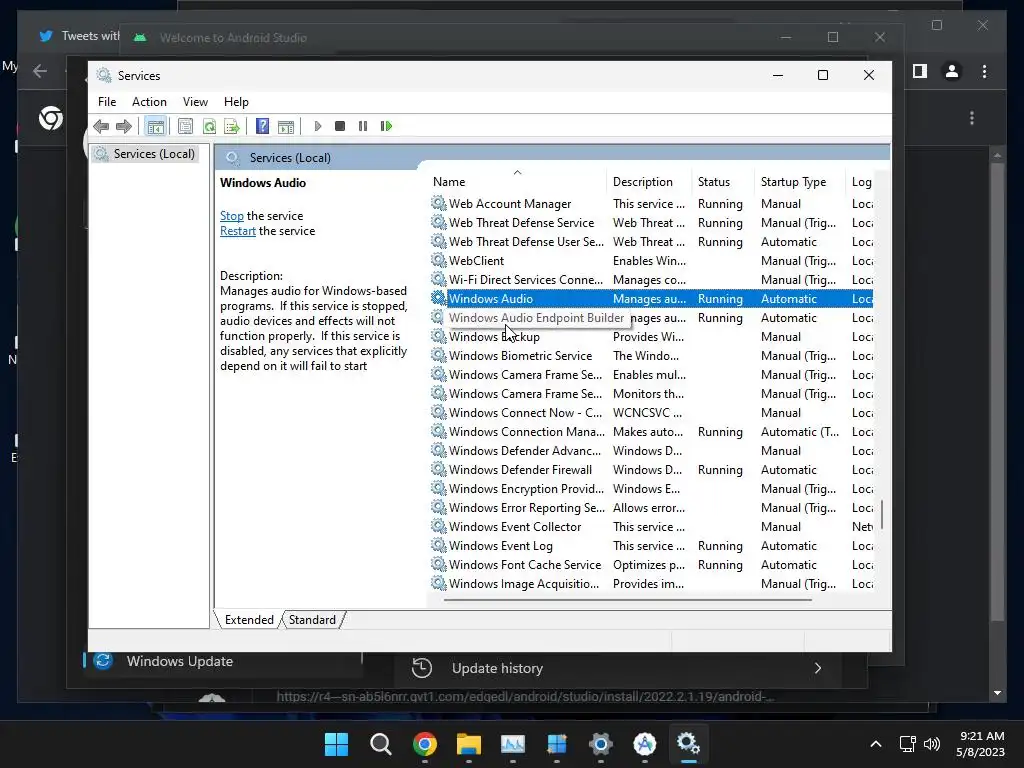This screenshot has height=768, width=1024.
Task: Pause the service with the pause icon
Action: pos(363,126)
